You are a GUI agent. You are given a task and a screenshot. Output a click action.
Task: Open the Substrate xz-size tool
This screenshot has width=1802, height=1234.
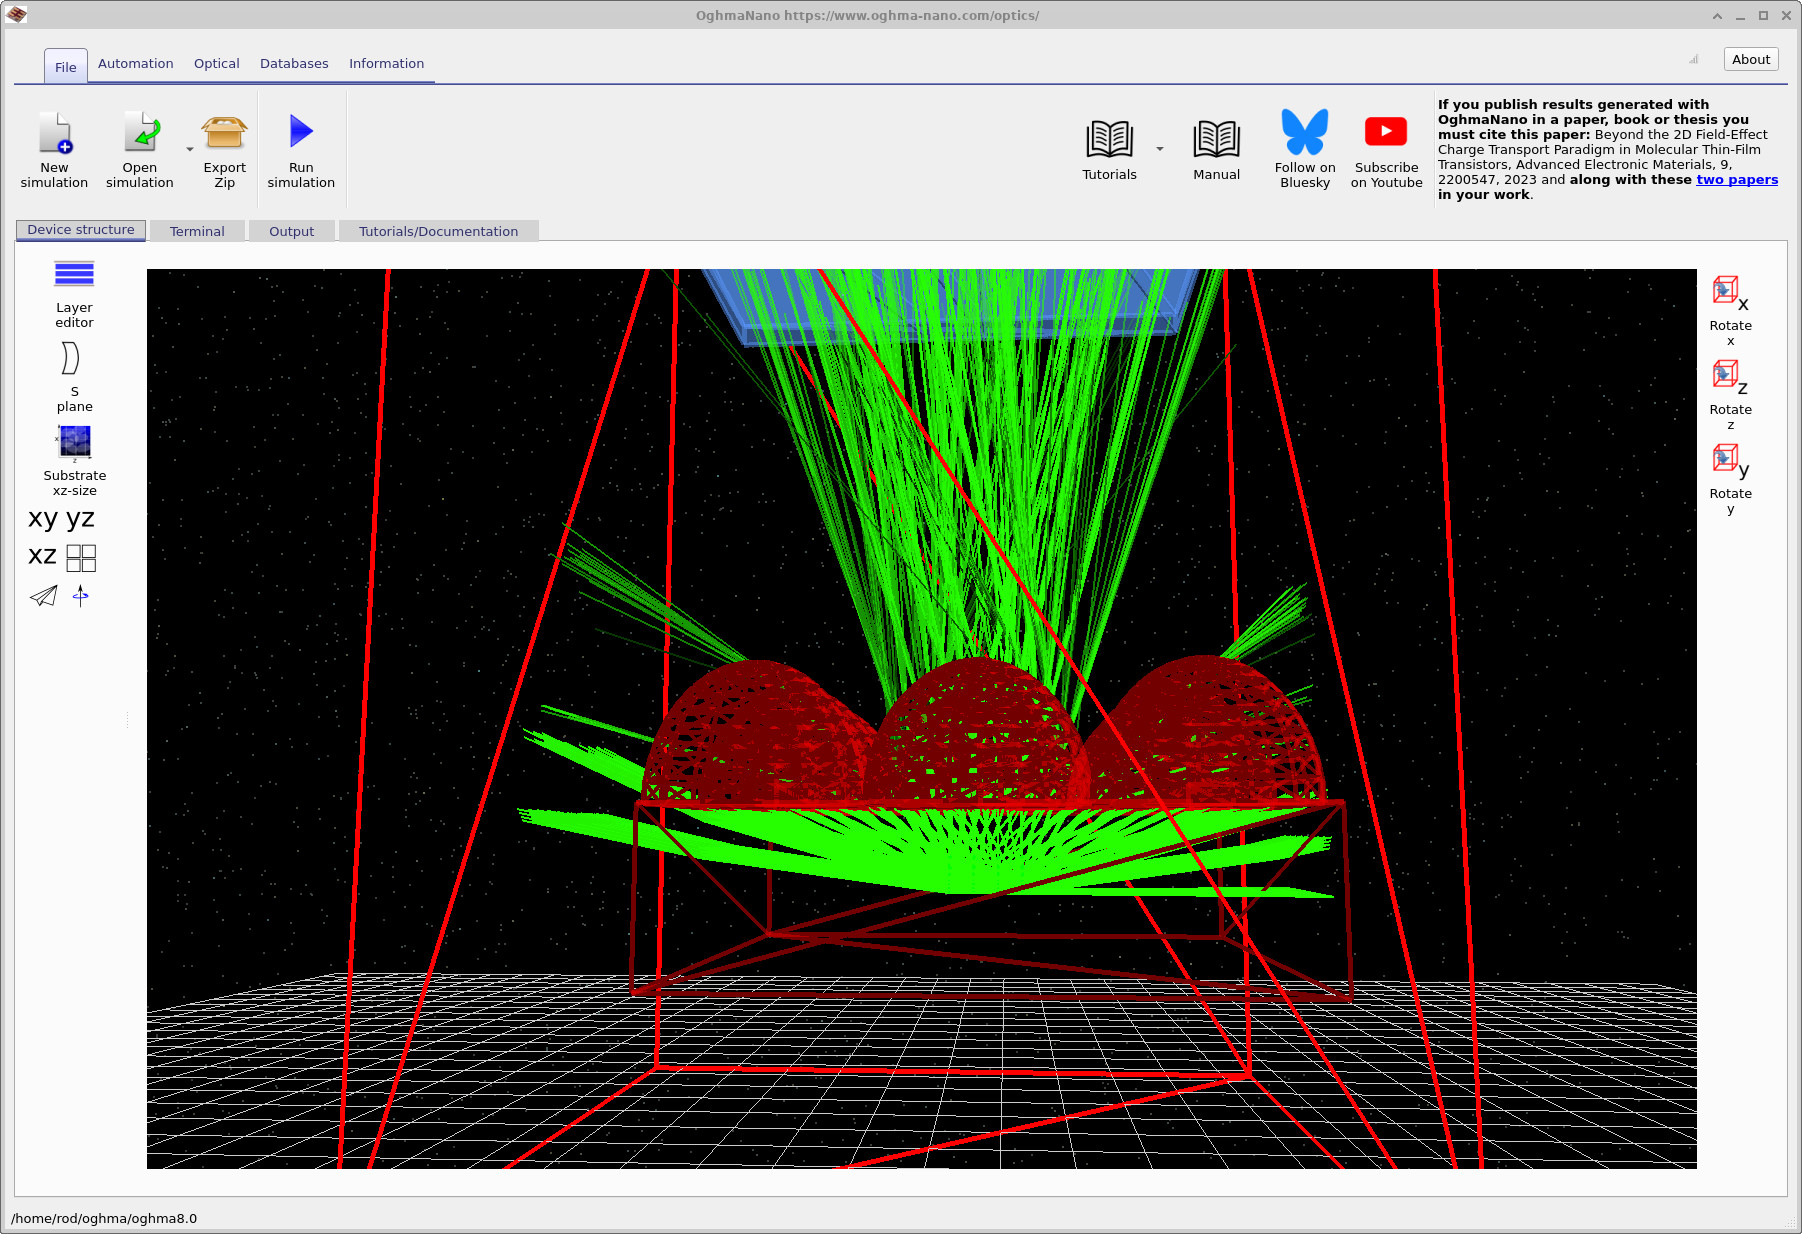74,455
